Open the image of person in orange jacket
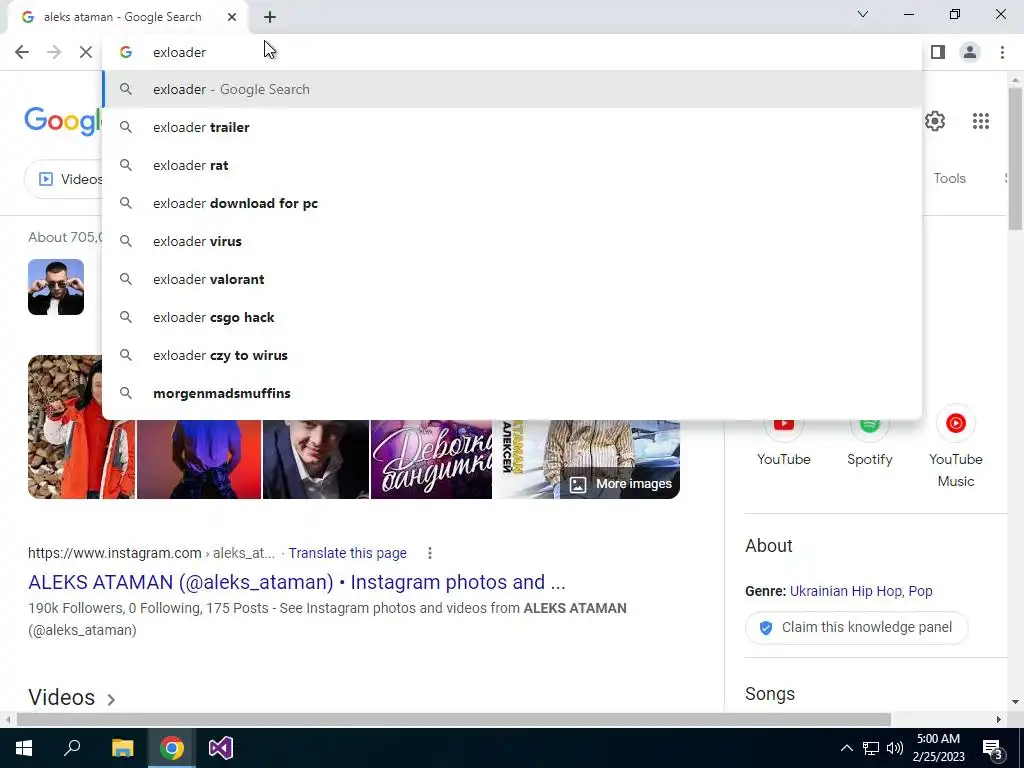Viewport: 1024px width, 768px height. click(x=82, y=427)
